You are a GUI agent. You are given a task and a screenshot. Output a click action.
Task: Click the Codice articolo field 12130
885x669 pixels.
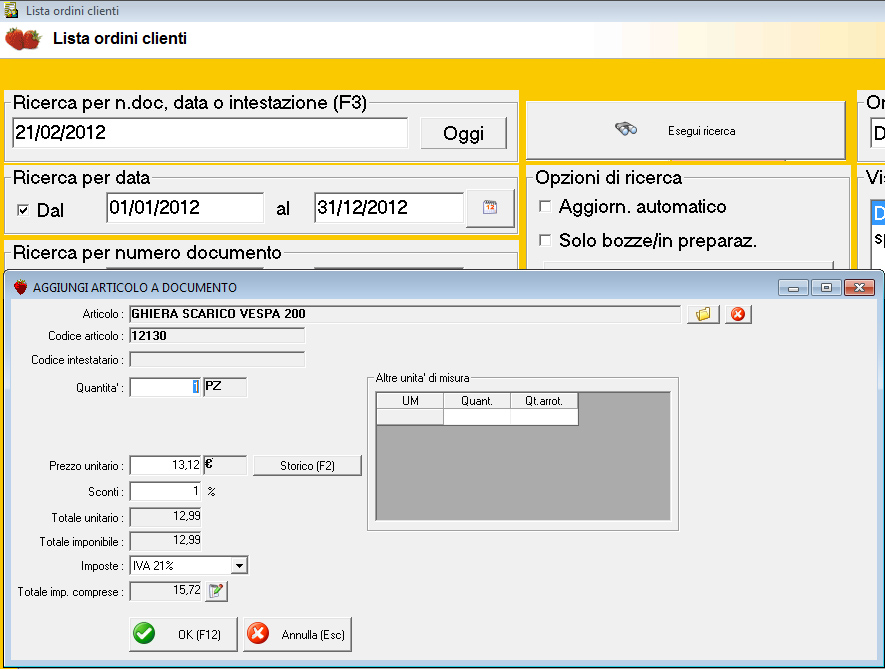[x=217, y=336]
